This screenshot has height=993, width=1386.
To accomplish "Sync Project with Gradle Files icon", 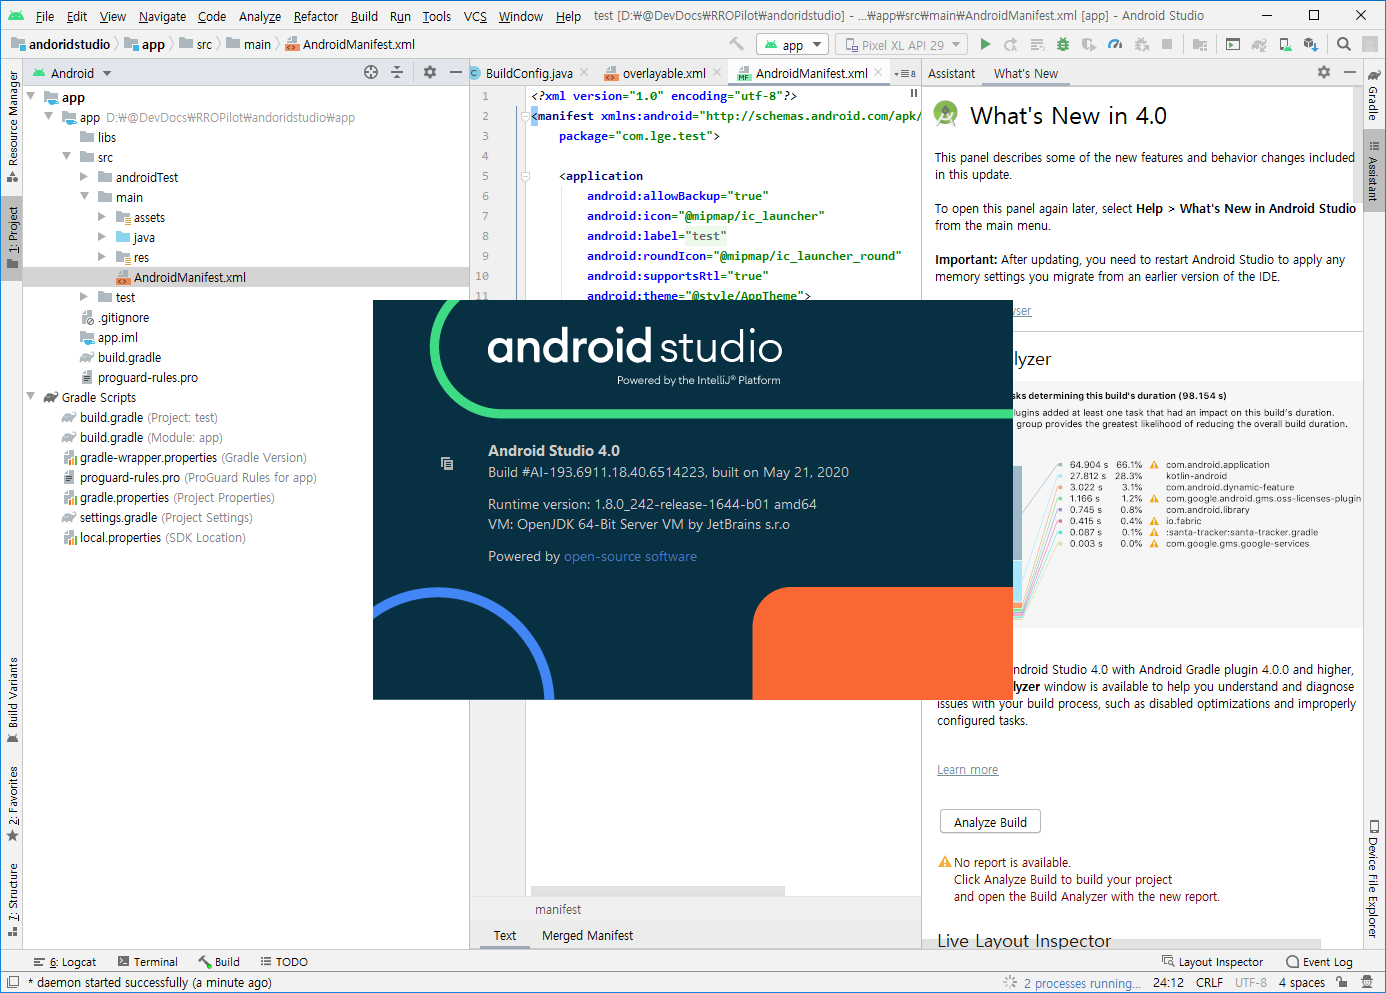I will pyautogui.click(x=1259, y=44).
